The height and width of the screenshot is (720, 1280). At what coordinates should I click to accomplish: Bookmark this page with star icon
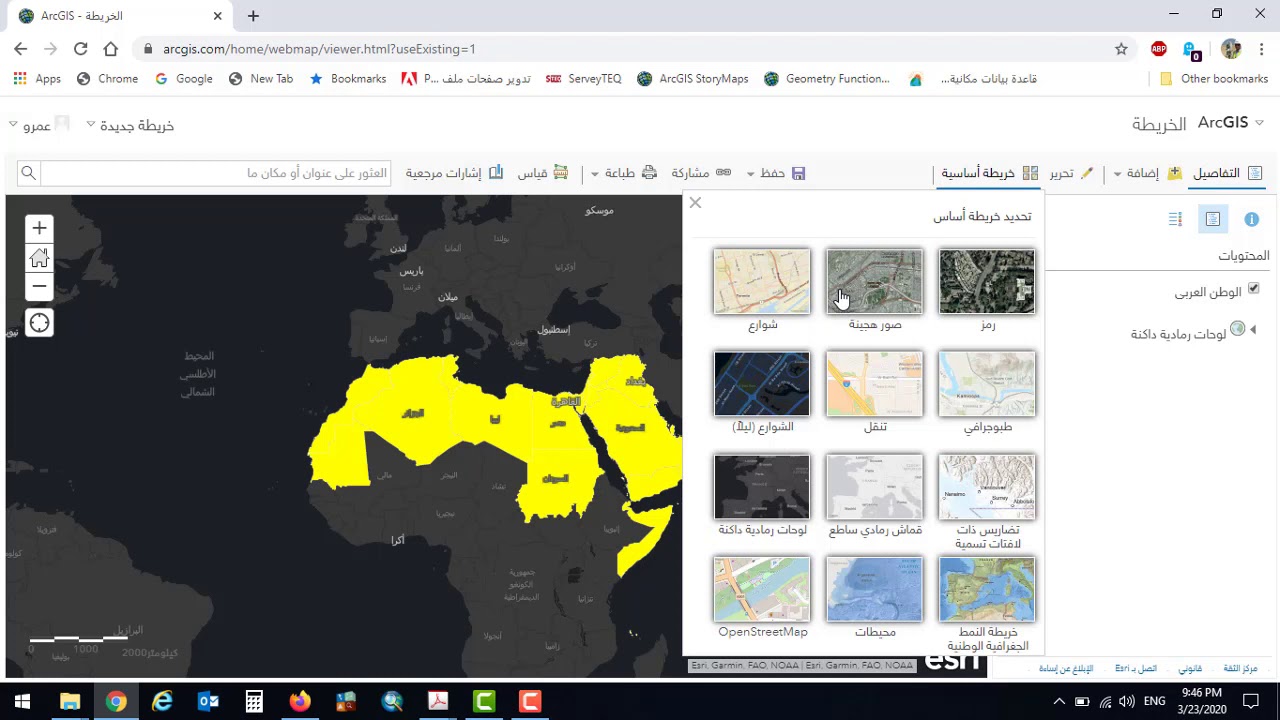[x=1121, y=49]
